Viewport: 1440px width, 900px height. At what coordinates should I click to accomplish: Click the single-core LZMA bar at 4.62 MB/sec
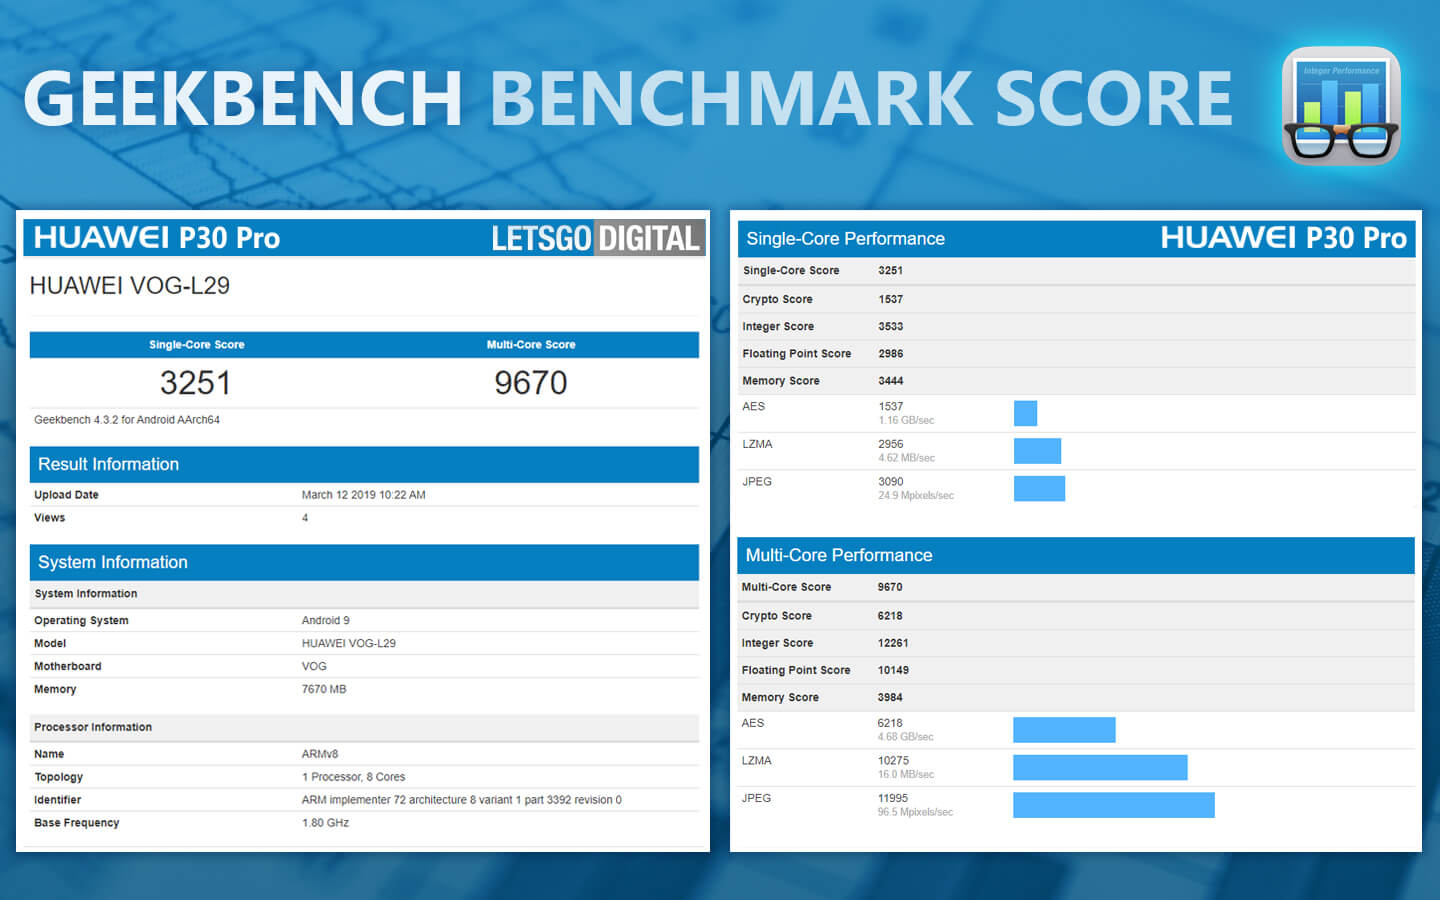tap(1037, 451)
